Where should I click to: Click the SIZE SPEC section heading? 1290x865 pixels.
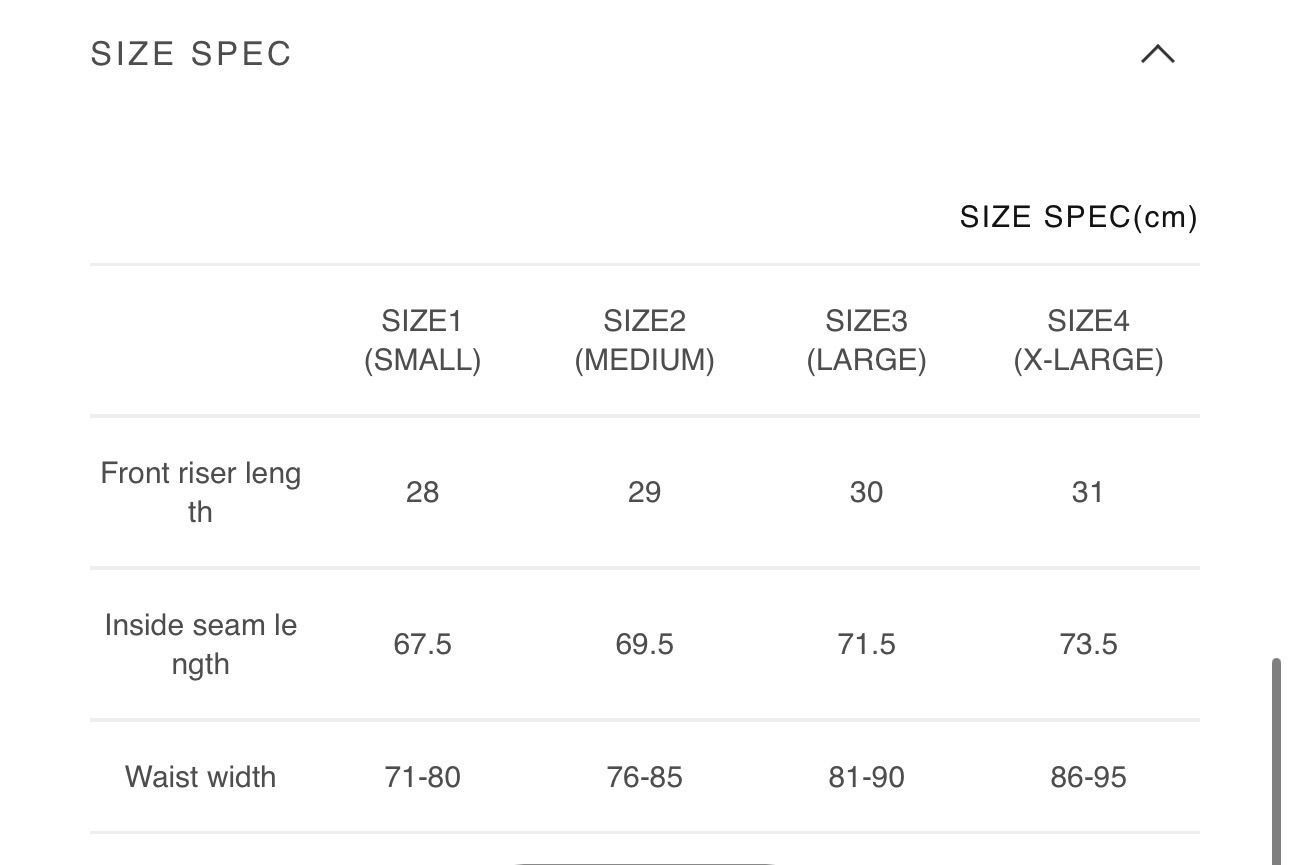pyautogui.click(x=191, y=54)
